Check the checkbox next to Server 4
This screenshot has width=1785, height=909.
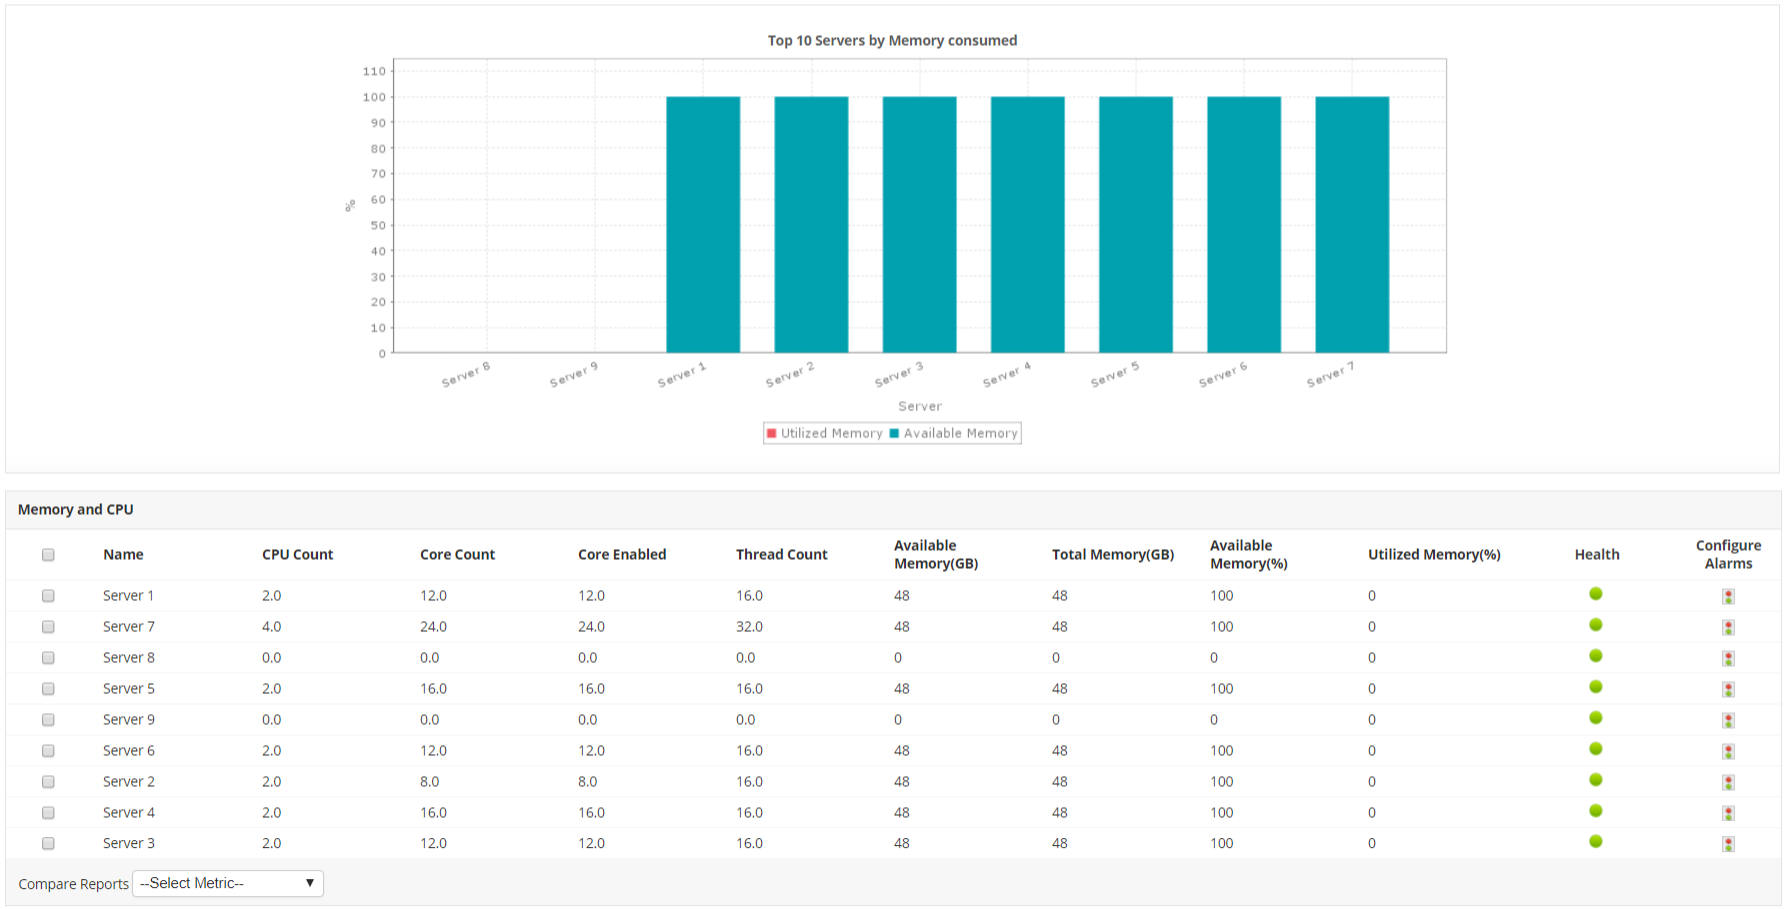click(x=48, y=812)
